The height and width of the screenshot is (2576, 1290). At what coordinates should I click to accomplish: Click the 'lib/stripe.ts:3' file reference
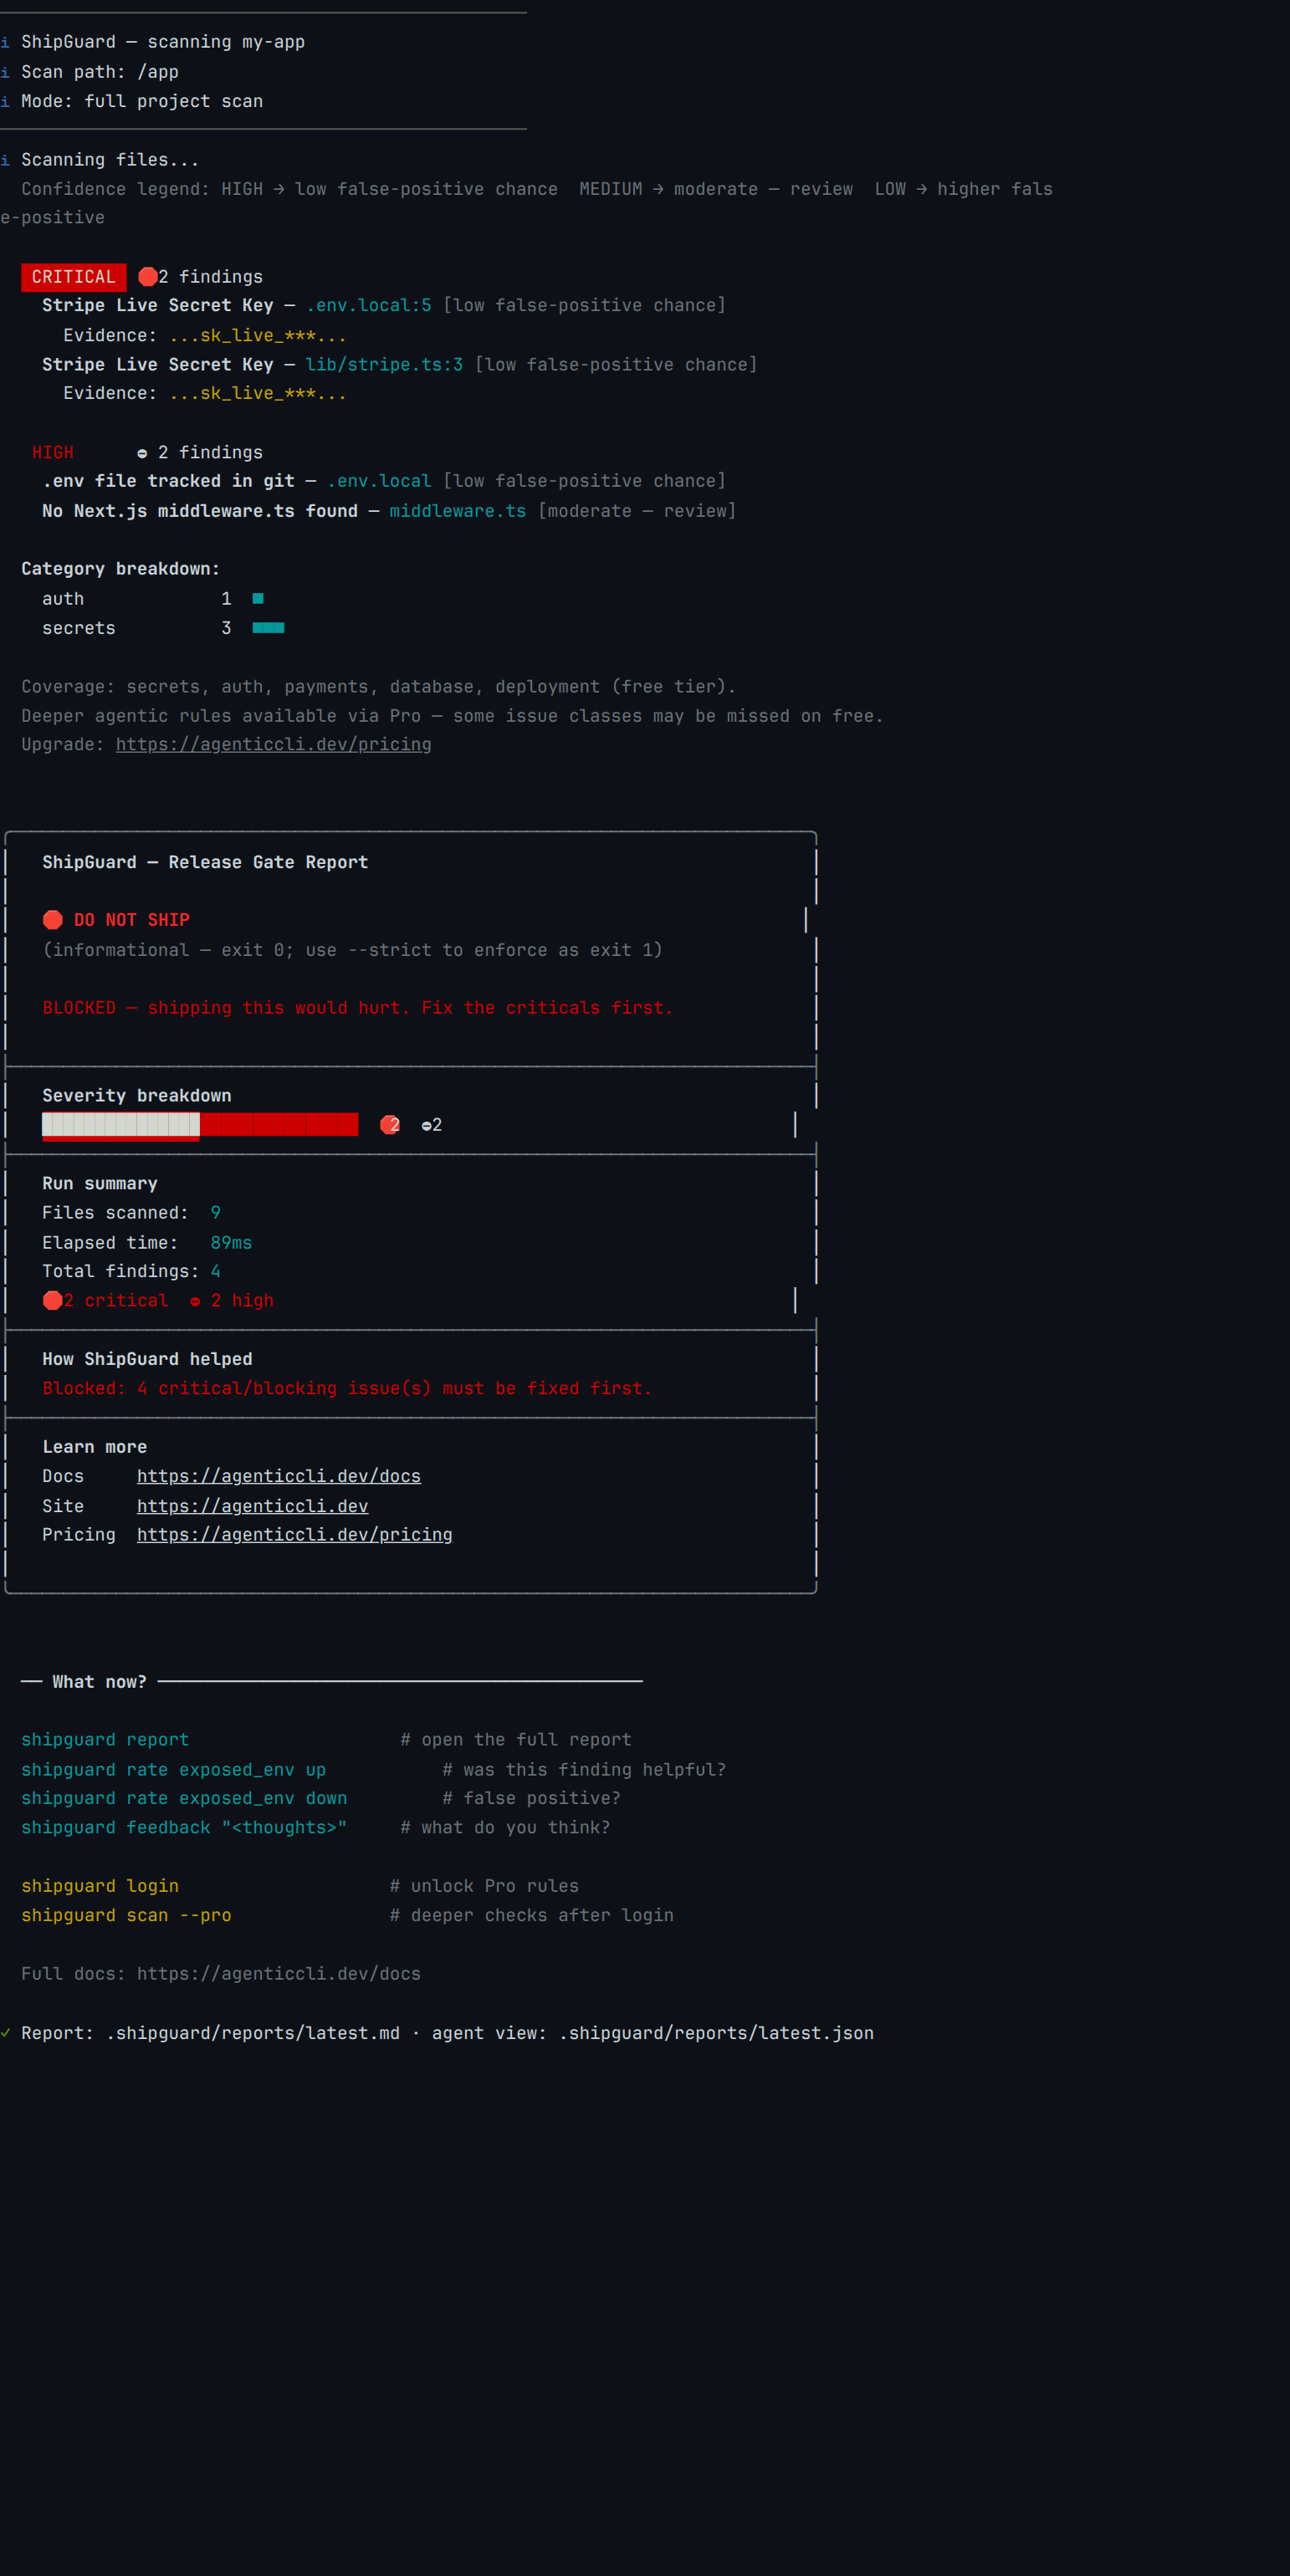pyautogui.click(x=384, y=364)
